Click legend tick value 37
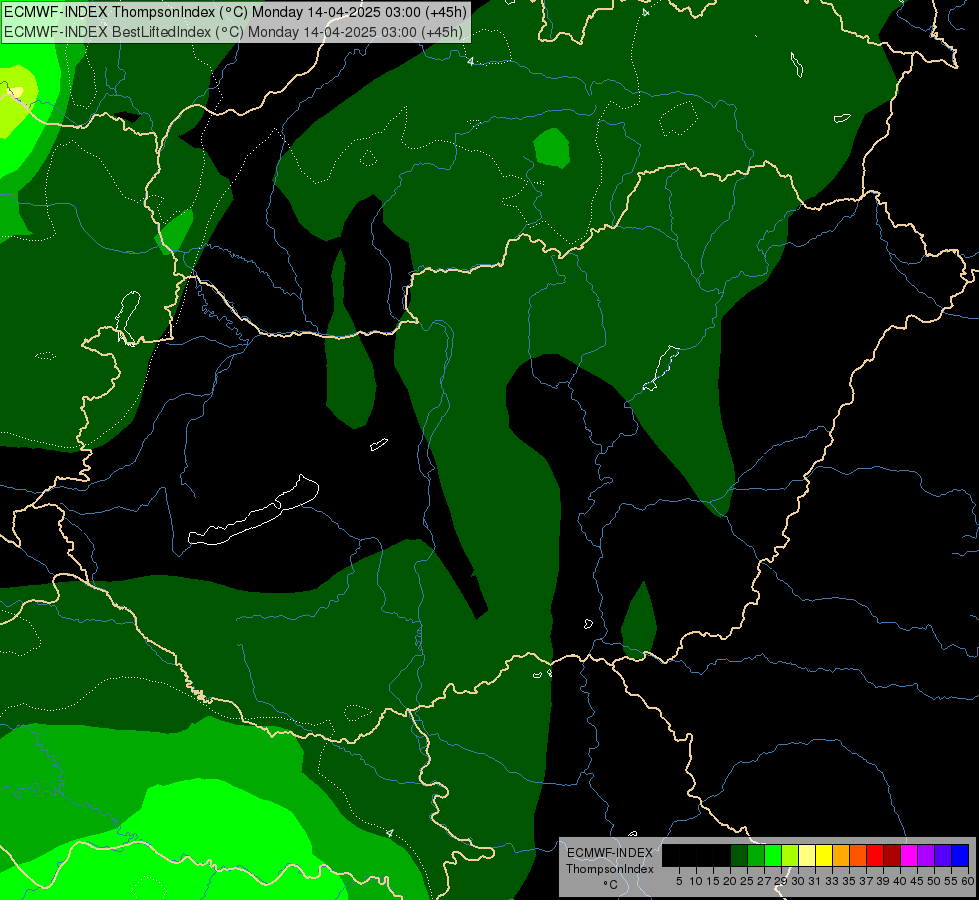 [x=866, y=881]
